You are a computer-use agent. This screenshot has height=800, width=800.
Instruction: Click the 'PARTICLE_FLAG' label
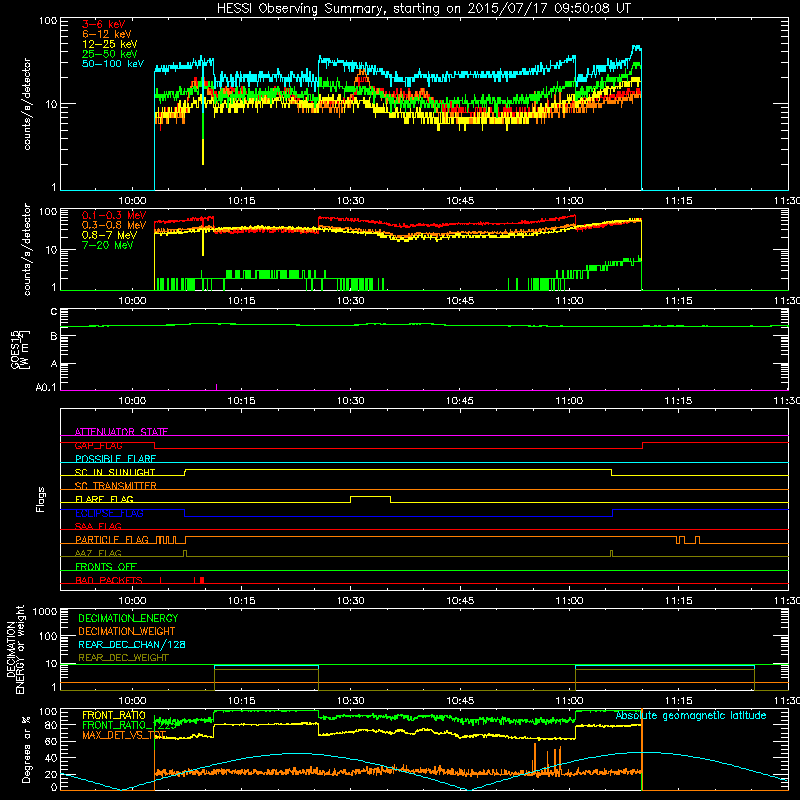click(112, 540)
